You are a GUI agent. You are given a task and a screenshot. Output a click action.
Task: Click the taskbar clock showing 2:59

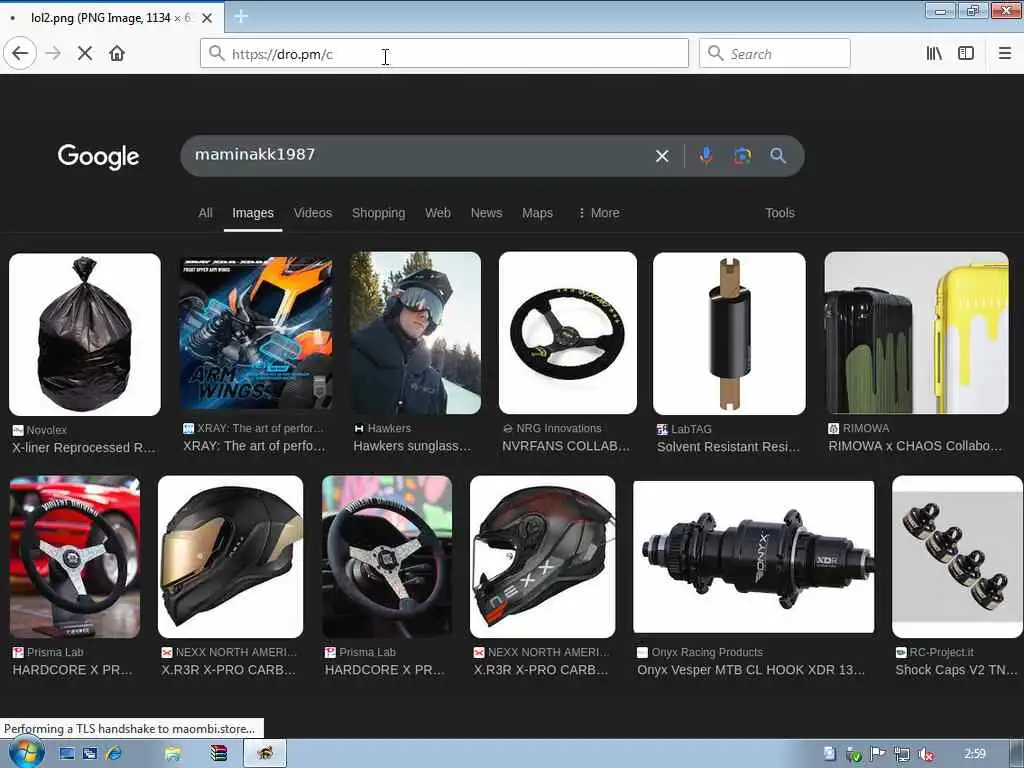(x=974, y=754)
